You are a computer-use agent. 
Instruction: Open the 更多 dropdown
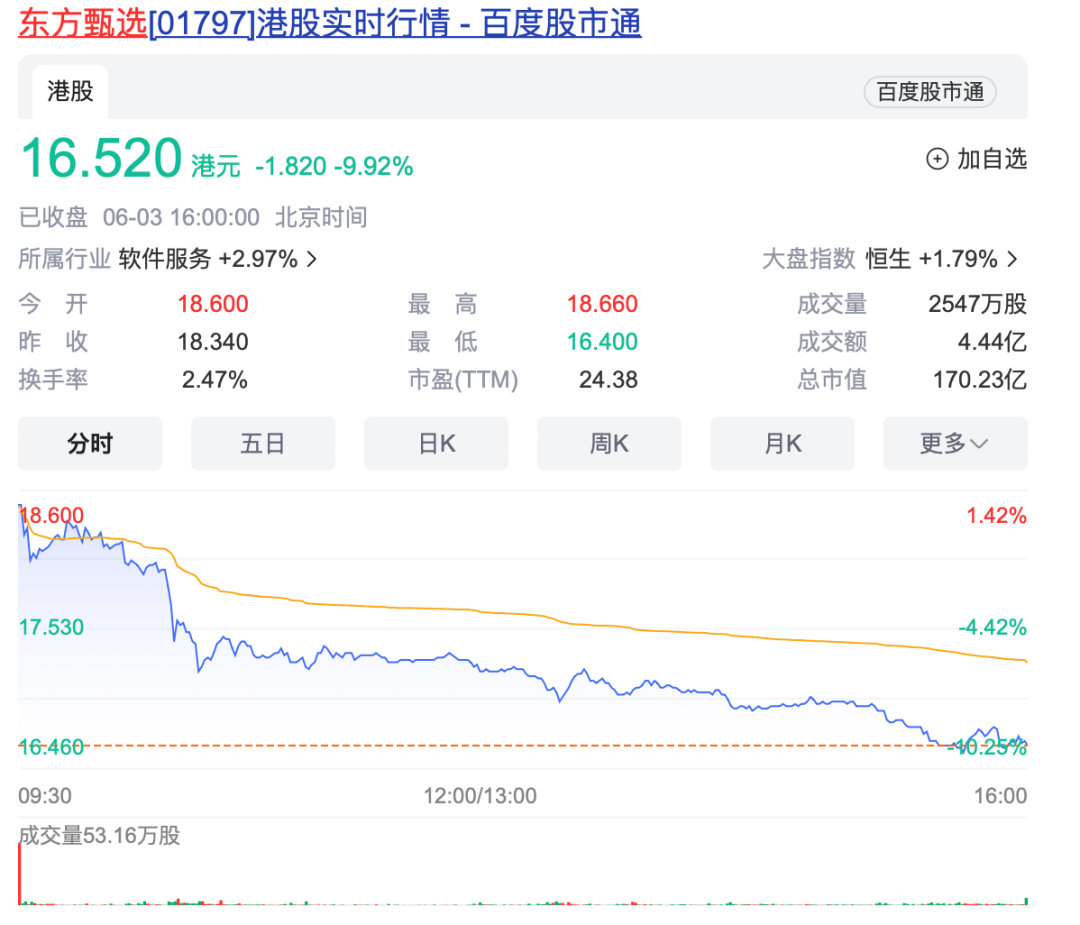(x=955, y=444)
